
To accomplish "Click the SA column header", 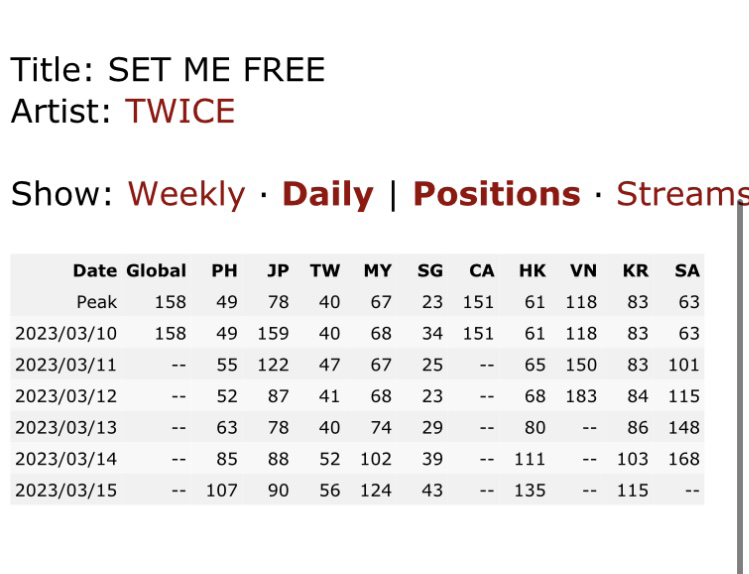I will 687,270.
